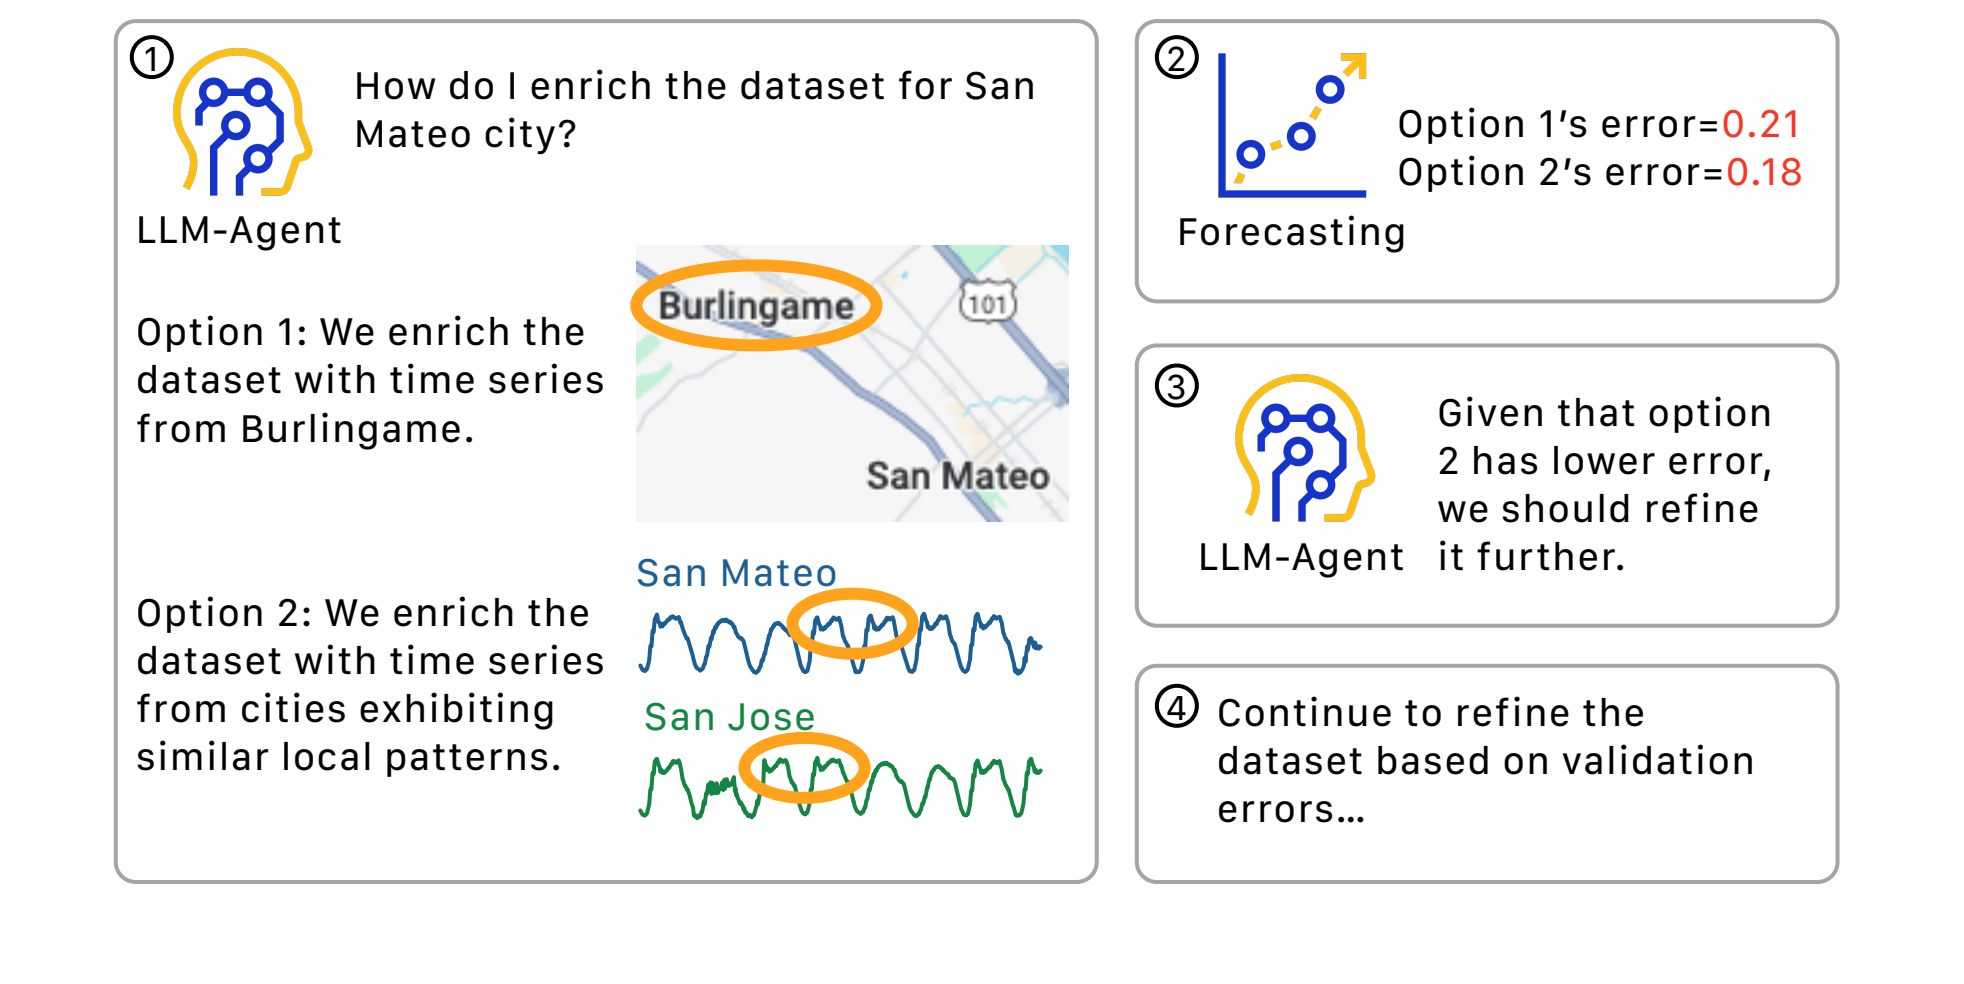This screenshot has height=984, width=1964.
Task: Click the LLM-Agent head icon in panel 3
Action: coord(1305,448)
